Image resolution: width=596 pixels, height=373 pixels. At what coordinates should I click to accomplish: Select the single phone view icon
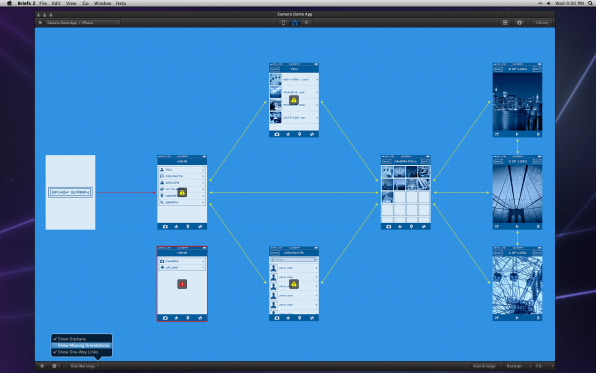[283, 23]
